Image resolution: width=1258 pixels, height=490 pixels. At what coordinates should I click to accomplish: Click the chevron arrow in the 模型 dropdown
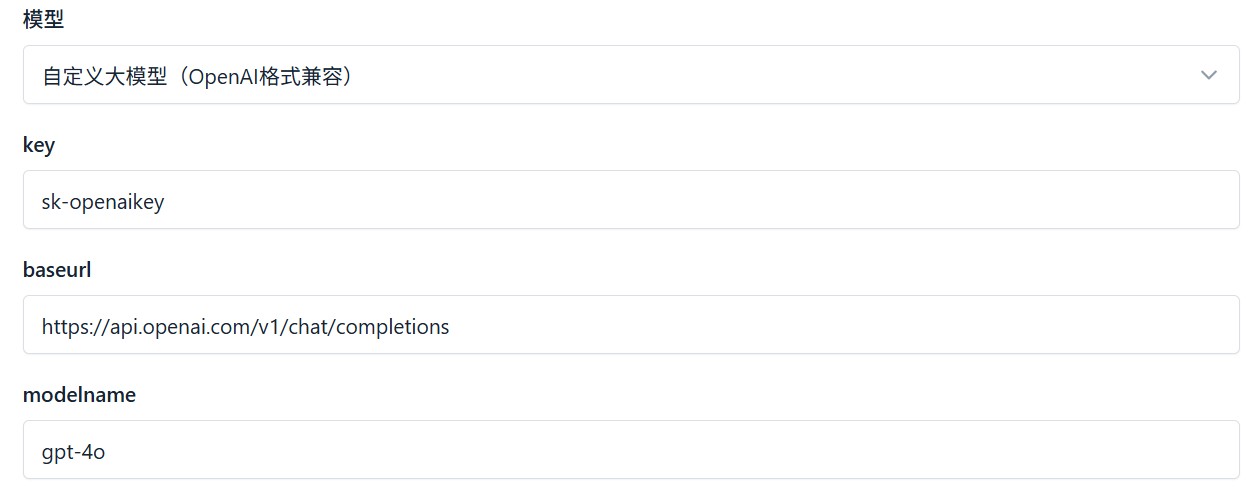tap(1208, 75)
